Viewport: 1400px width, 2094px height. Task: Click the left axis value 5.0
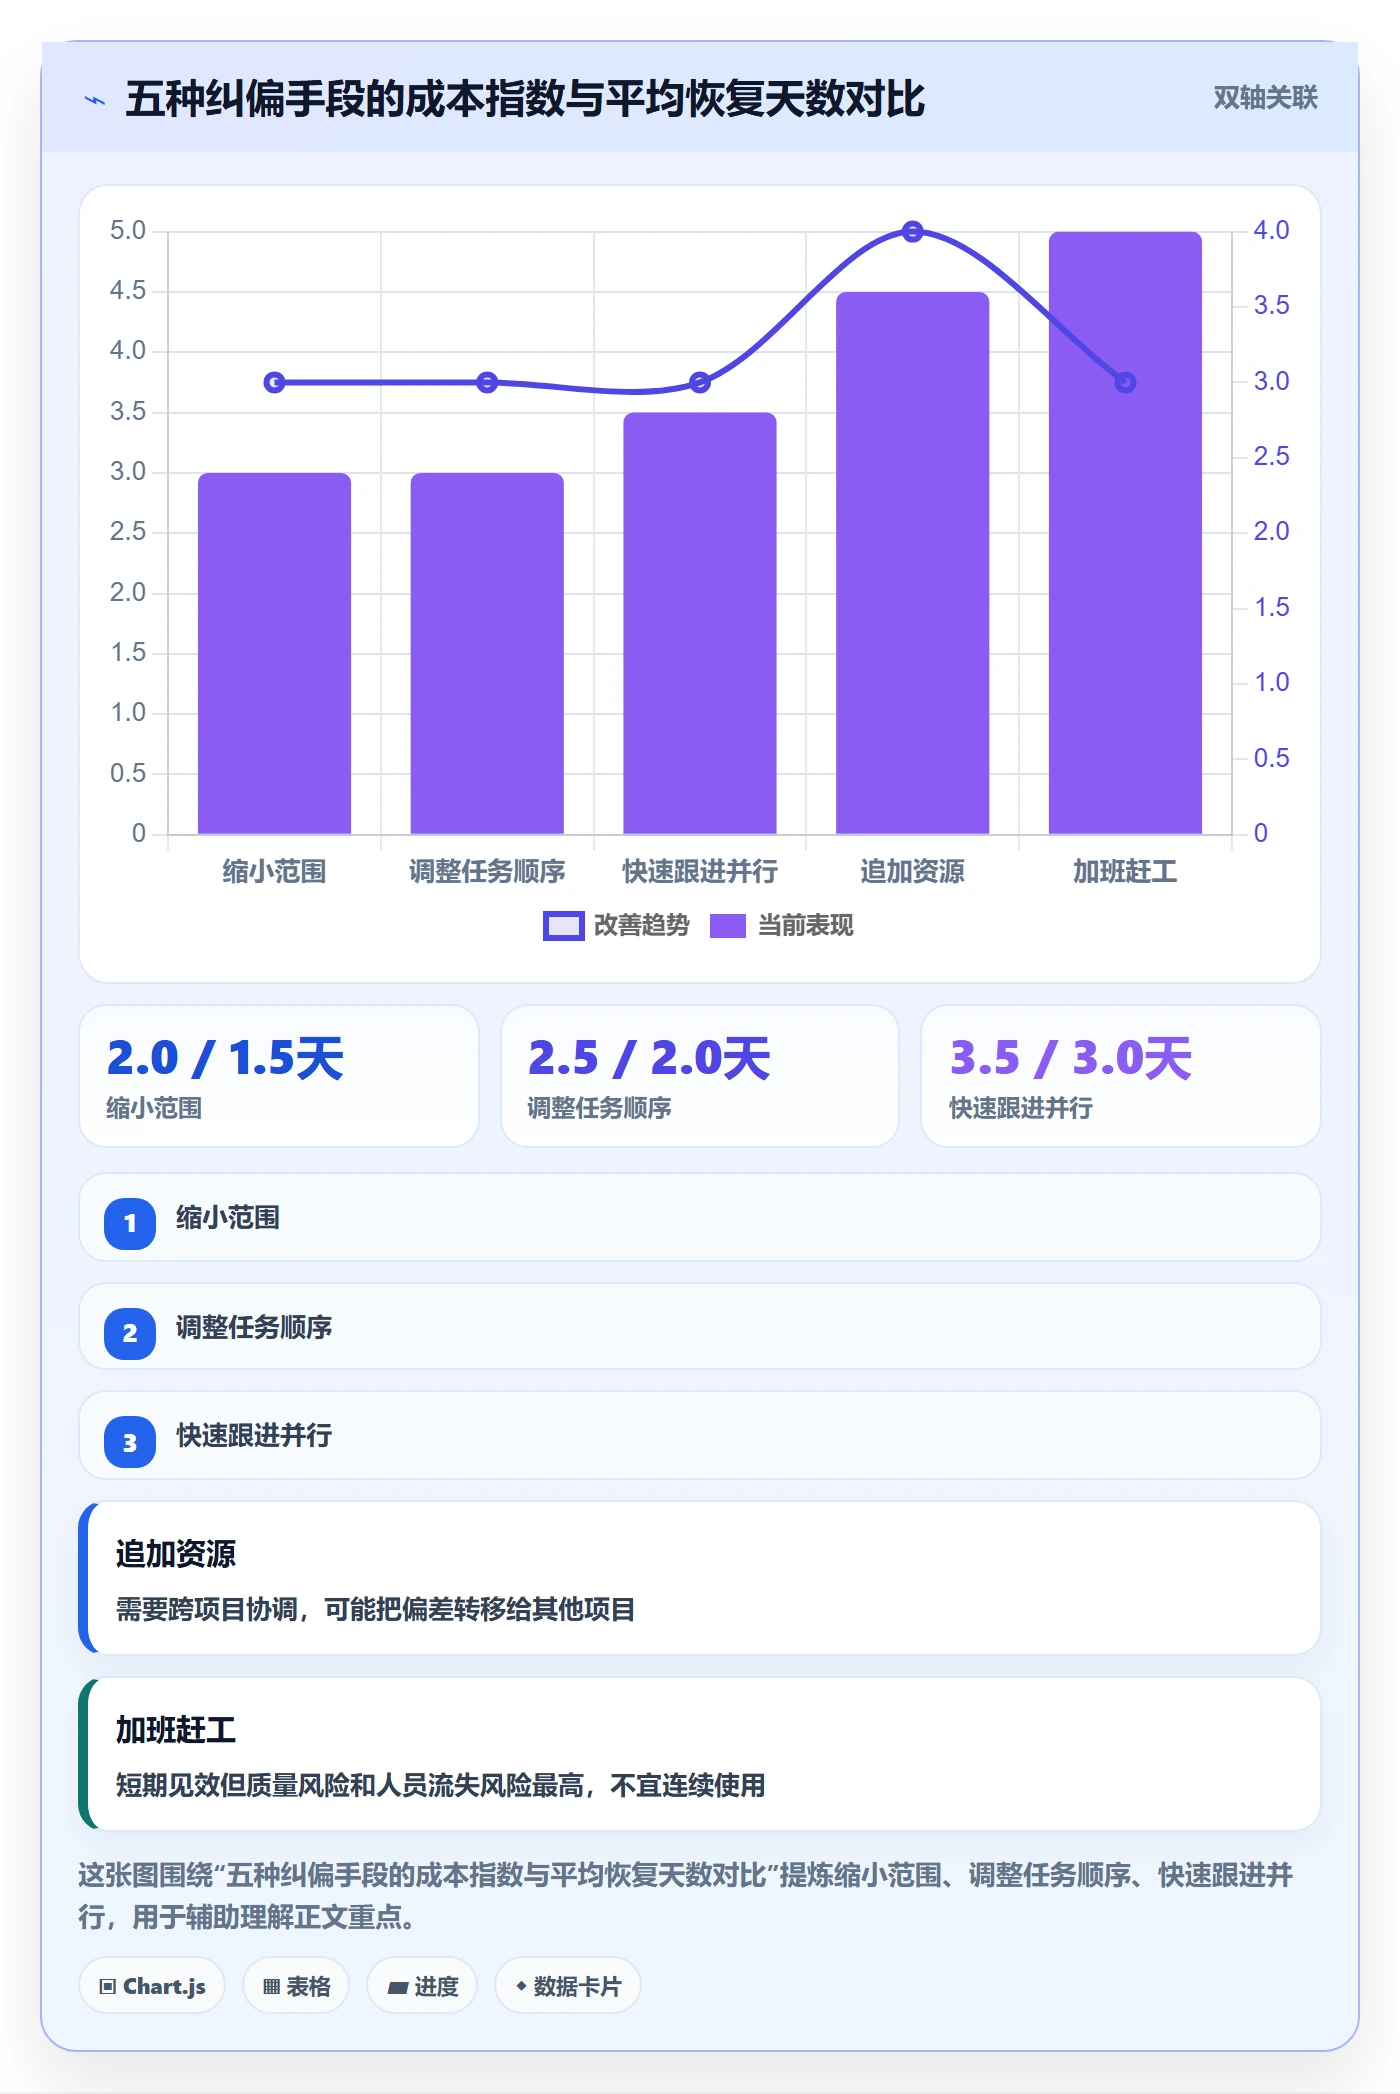(x=128, y=231)
